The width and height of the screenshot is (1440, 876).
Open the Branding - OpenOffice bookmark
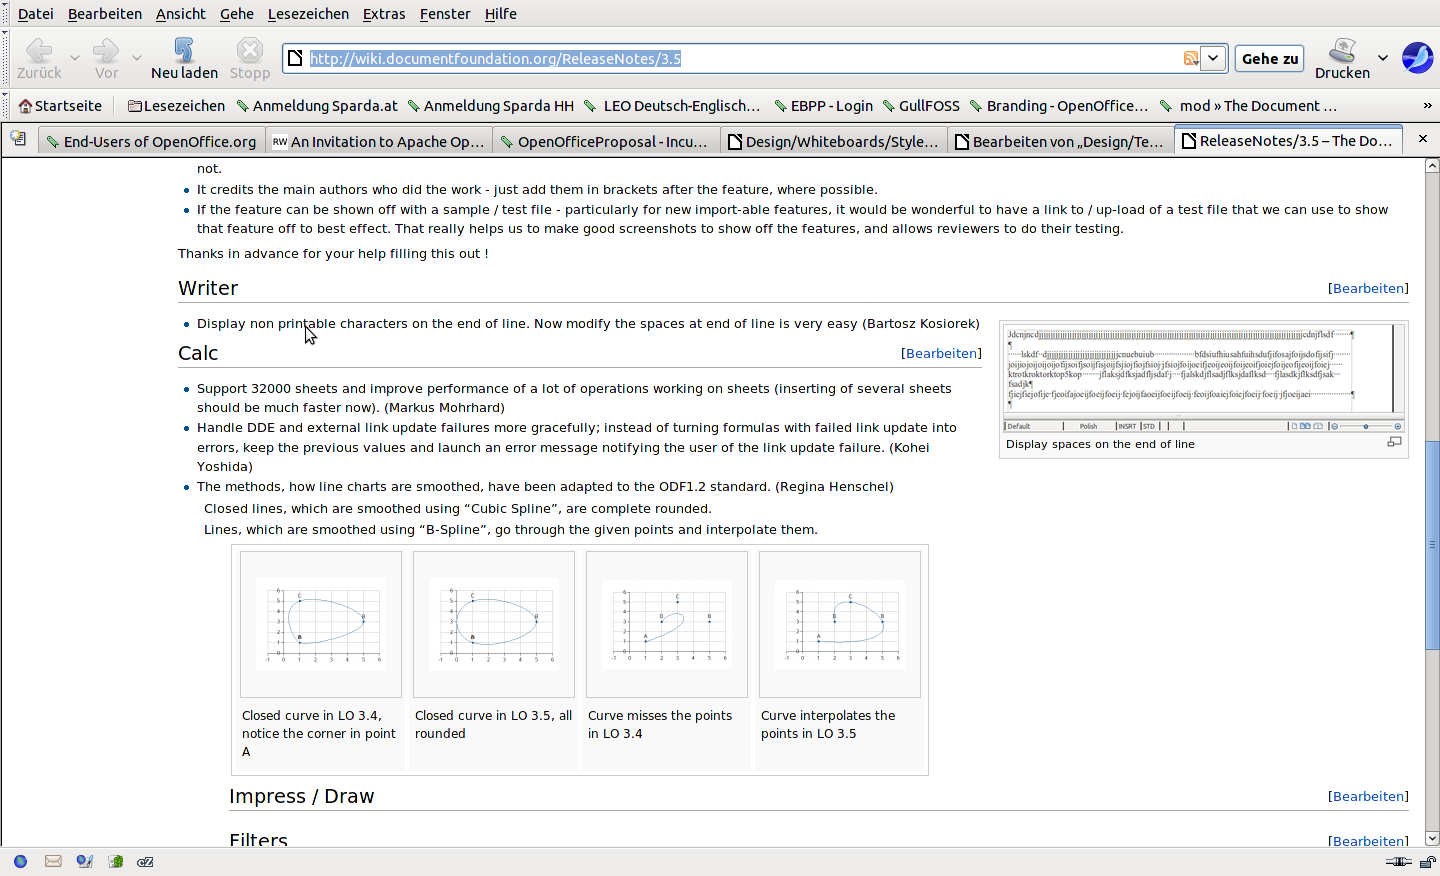[1058, 106]
